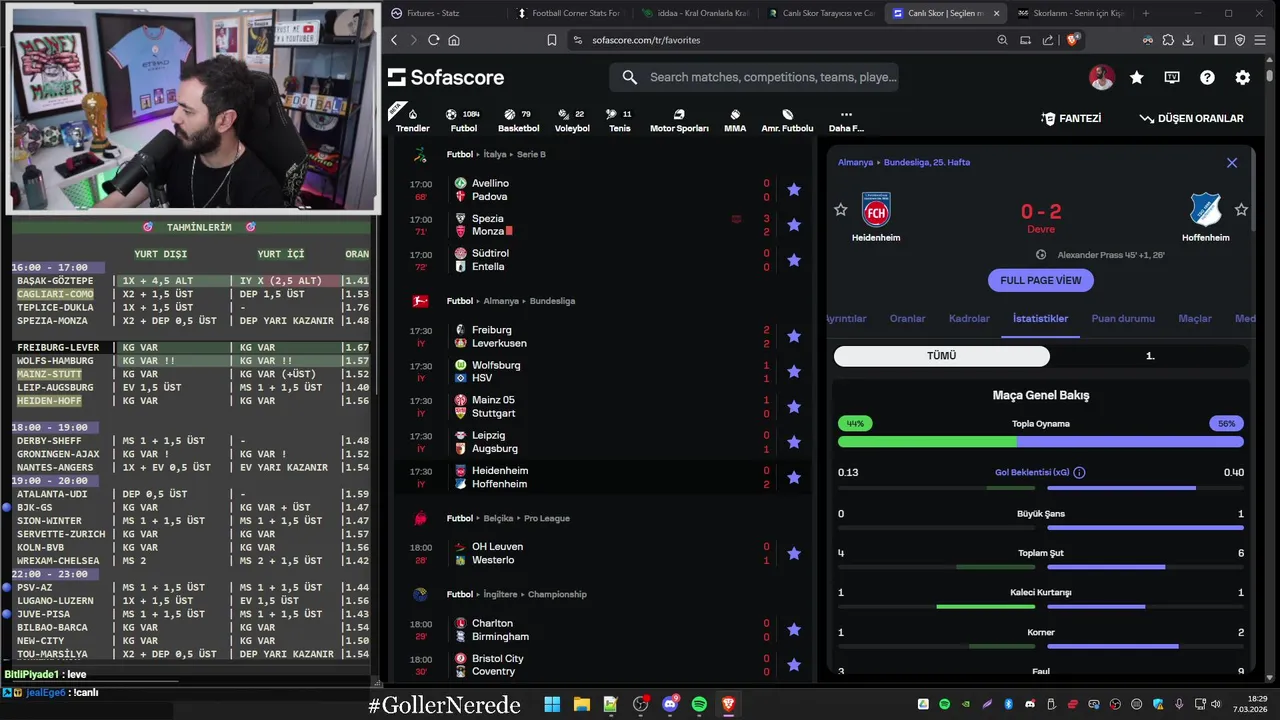Screen dimensions: 1280x720
Task: Switch to the Oranlar tab
Action: click(x=907, y=319)
